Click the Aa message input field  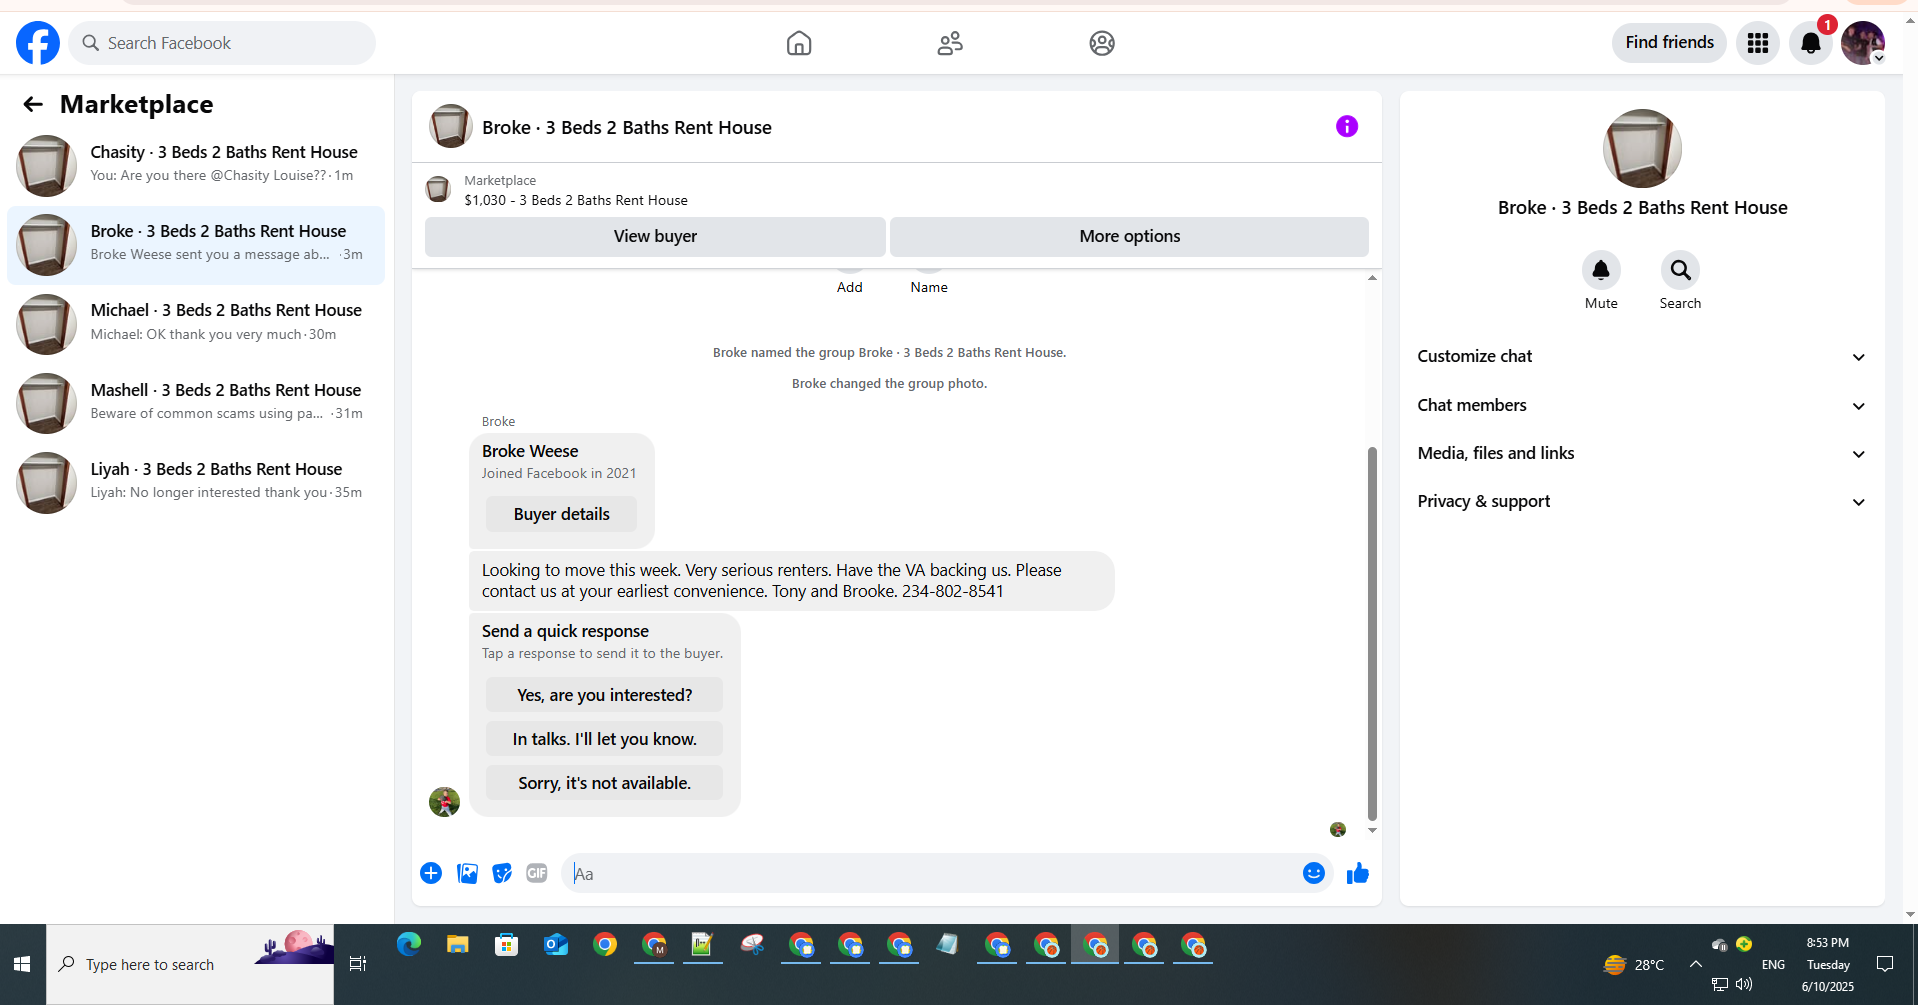pos(930,873)
